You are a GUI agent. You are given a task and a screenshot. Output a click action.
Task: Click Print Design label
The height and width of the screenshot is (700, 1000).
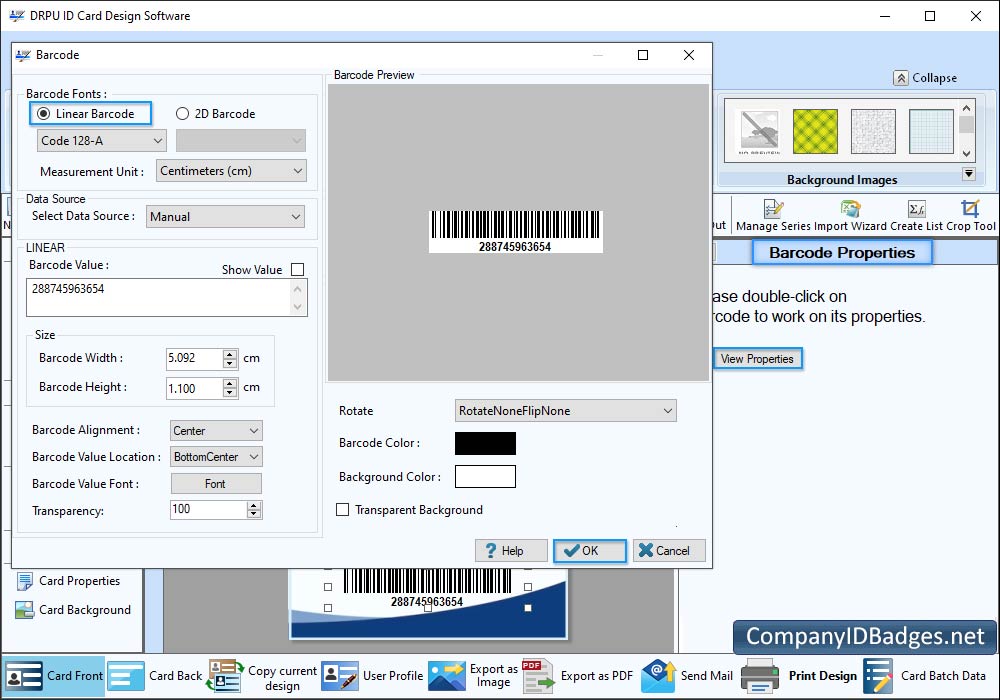pos(823,676)
